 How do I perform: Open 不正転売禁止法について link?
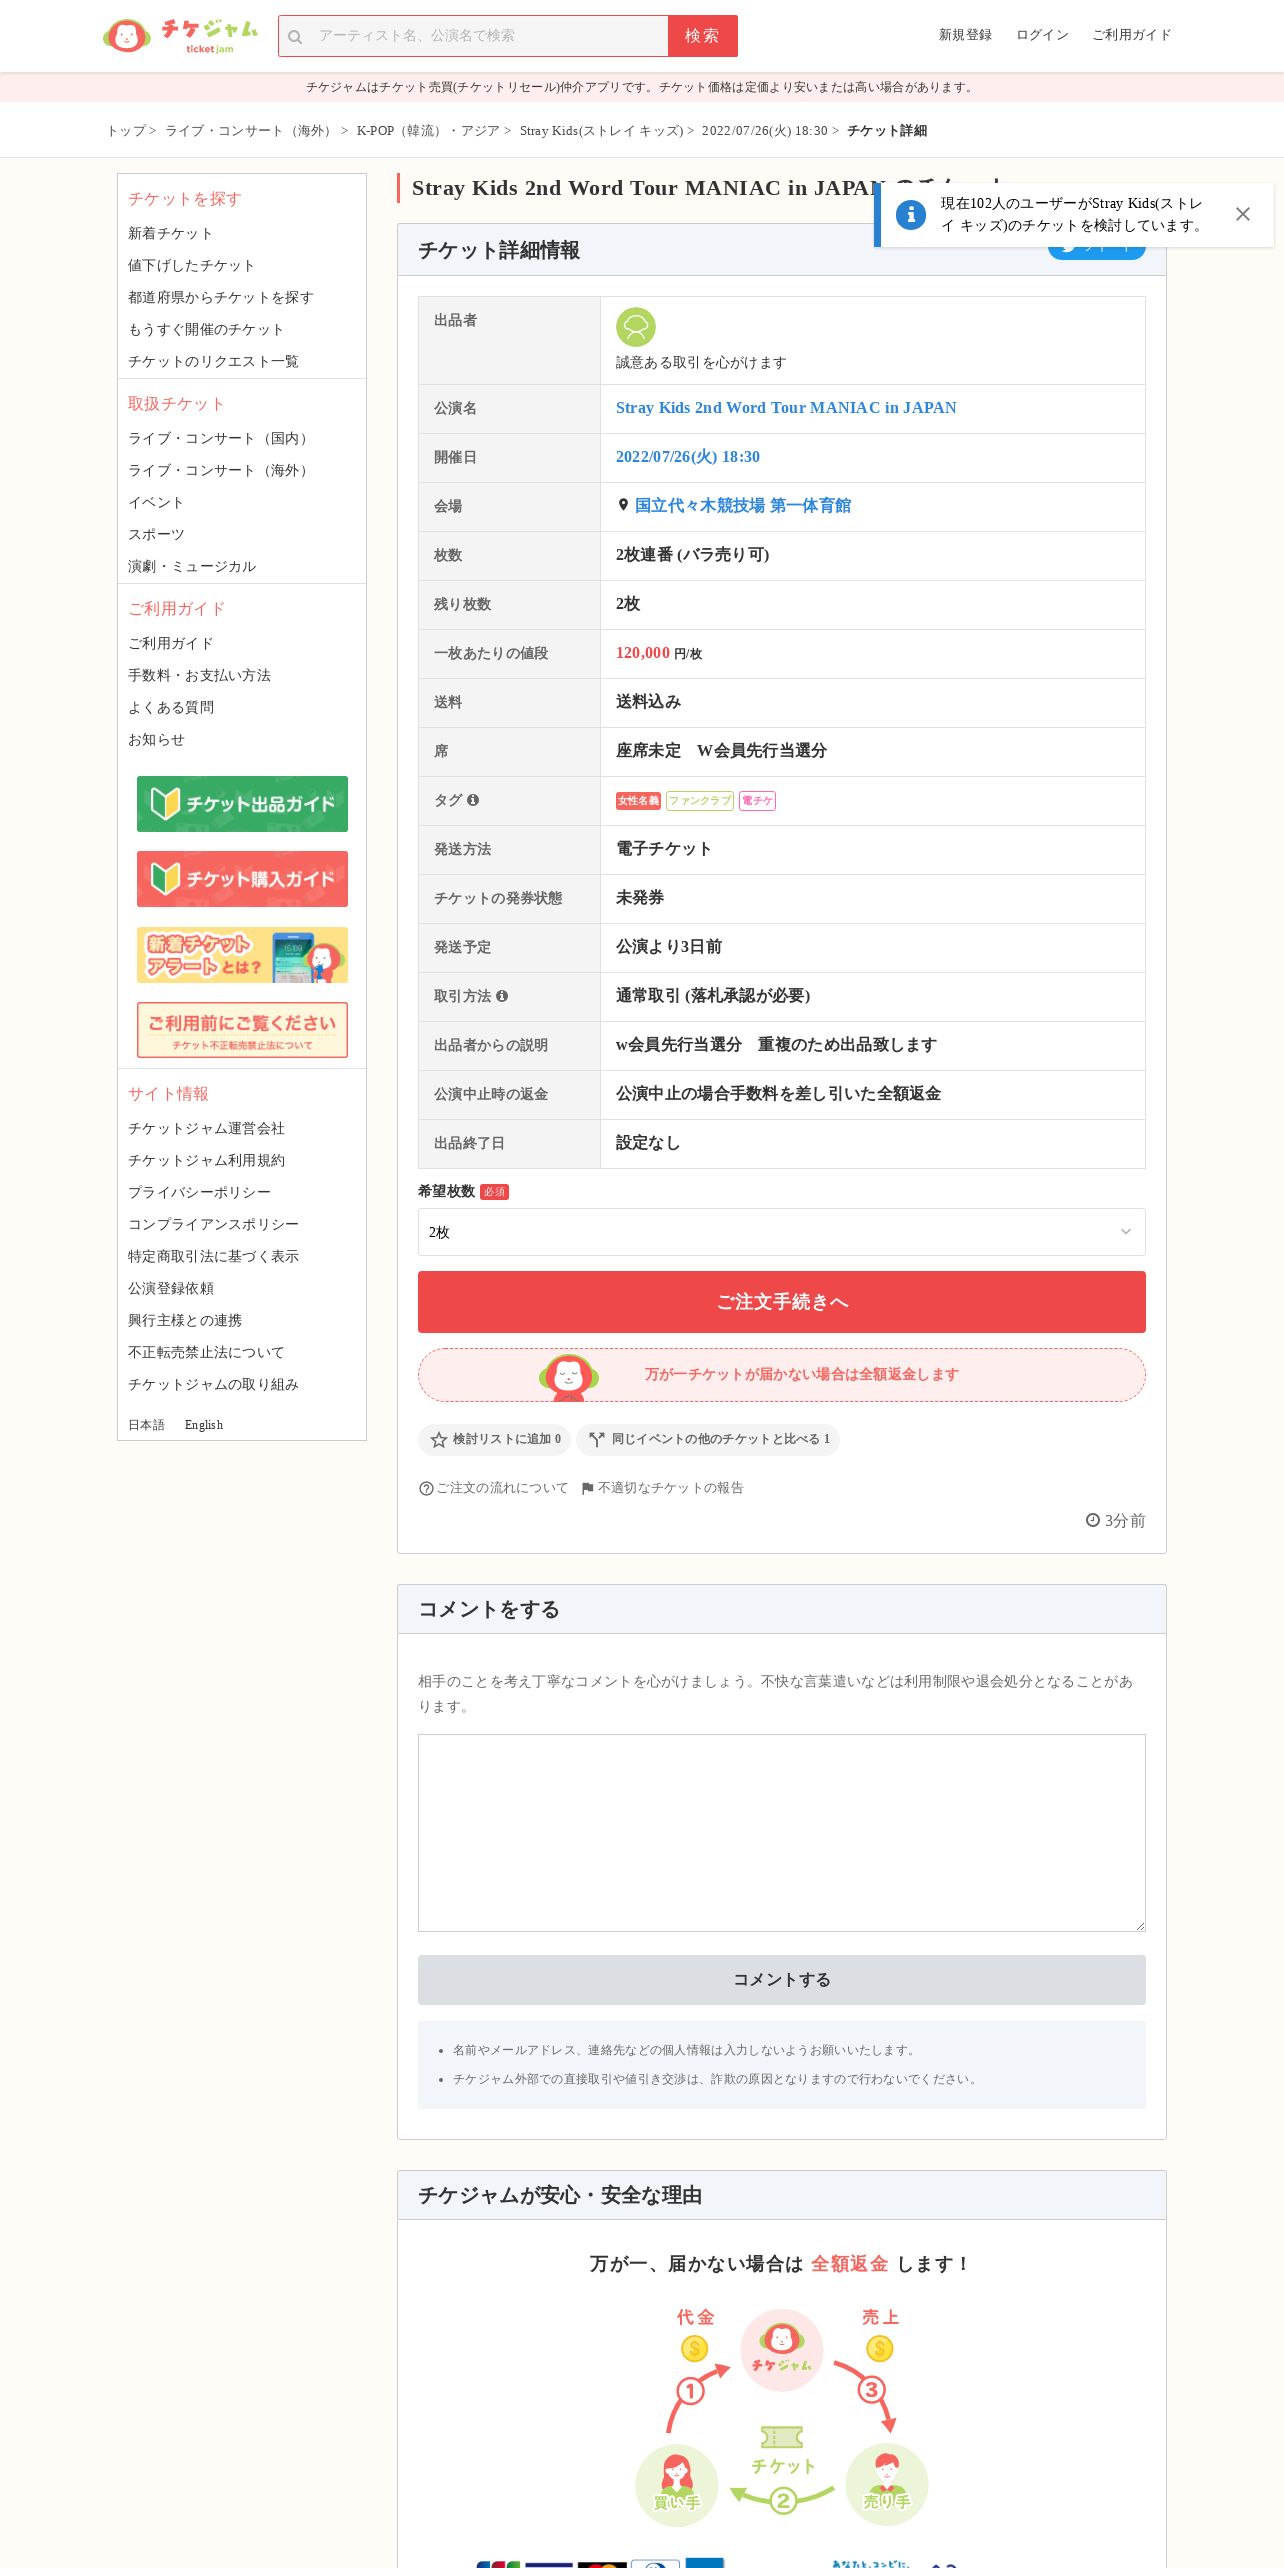click(206, 1352)
